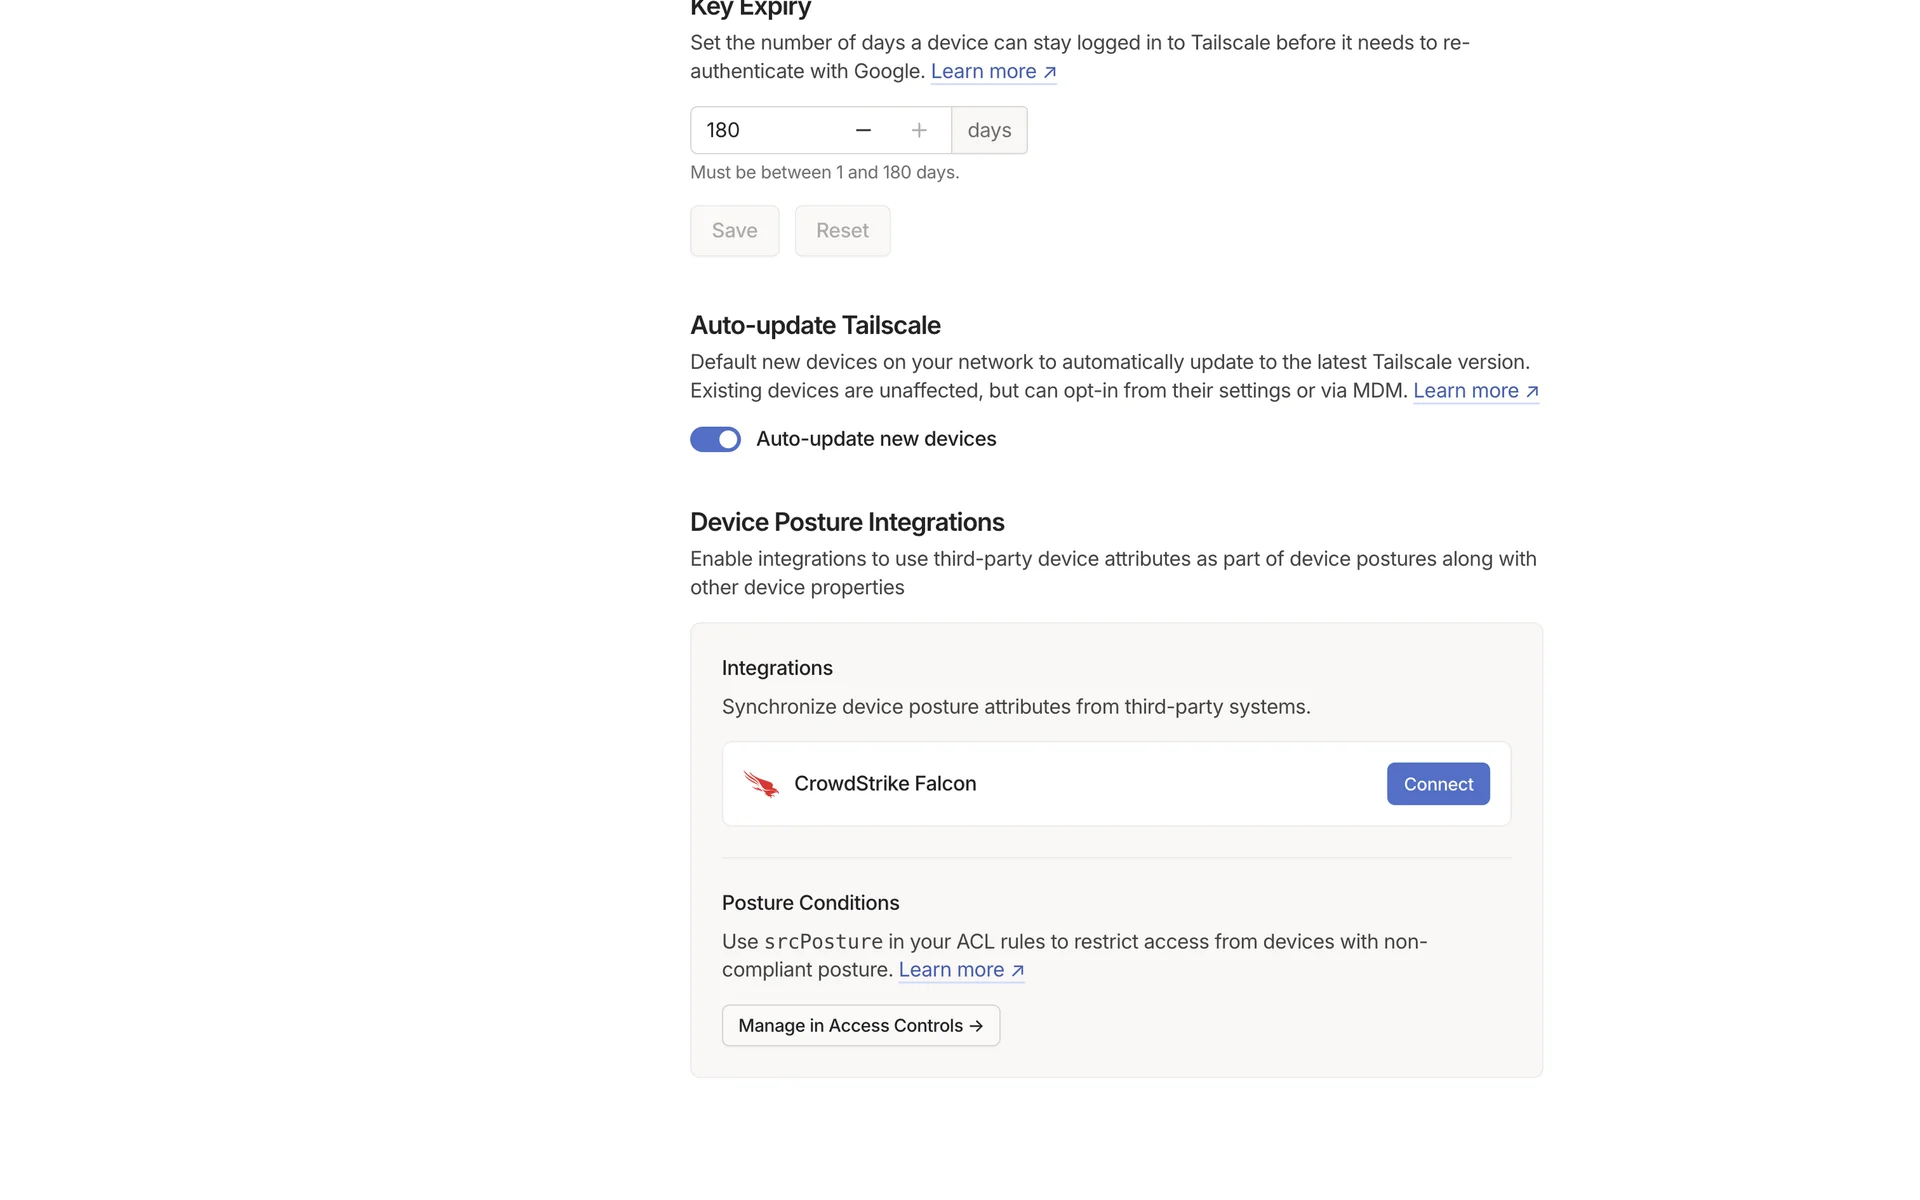Click arrow icon in Manage in Access Controls

(x=976, y=1026)
